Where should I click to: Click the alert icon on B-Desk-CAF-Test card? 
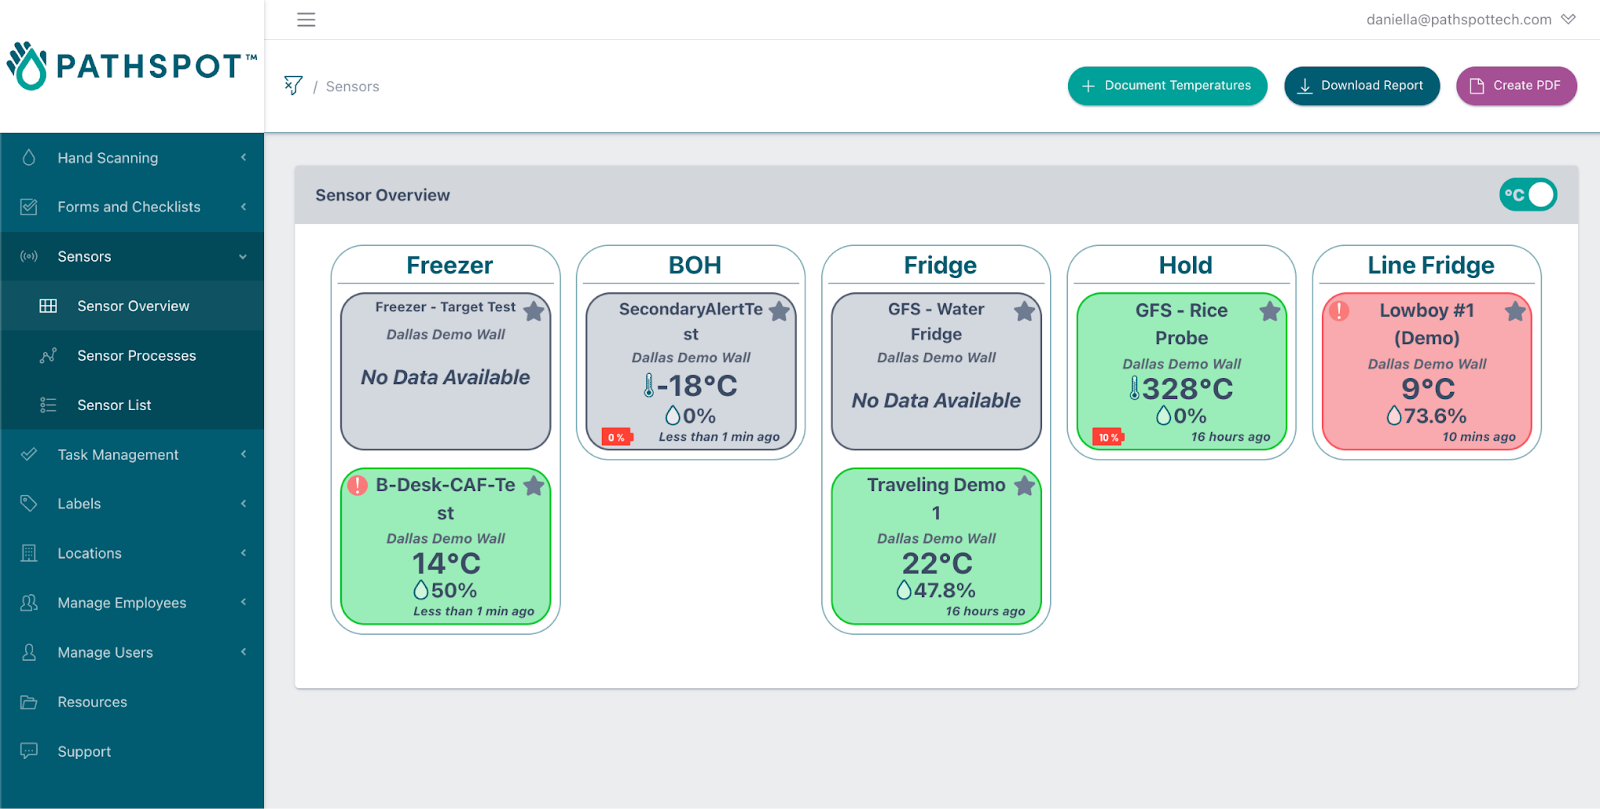357,486
